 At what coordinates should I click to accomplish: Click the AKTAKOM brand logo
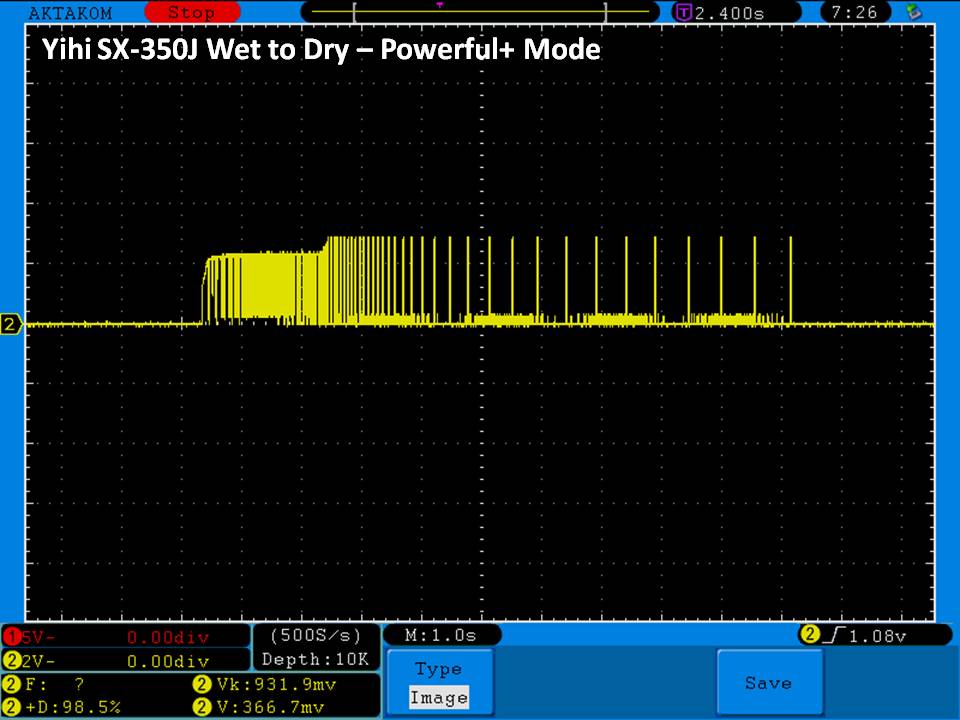[x=70, y=13]
